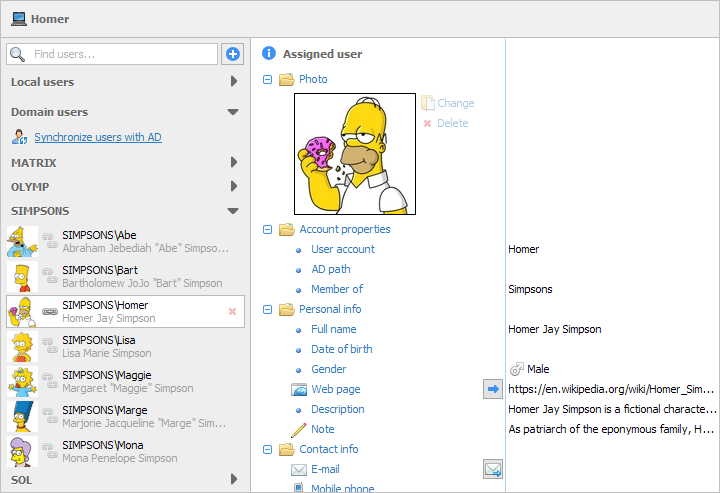Click the send e-mail envelope icon
The height and width of the screenshot is (493, 720).
pyautogui.click(x=492, y=469)
